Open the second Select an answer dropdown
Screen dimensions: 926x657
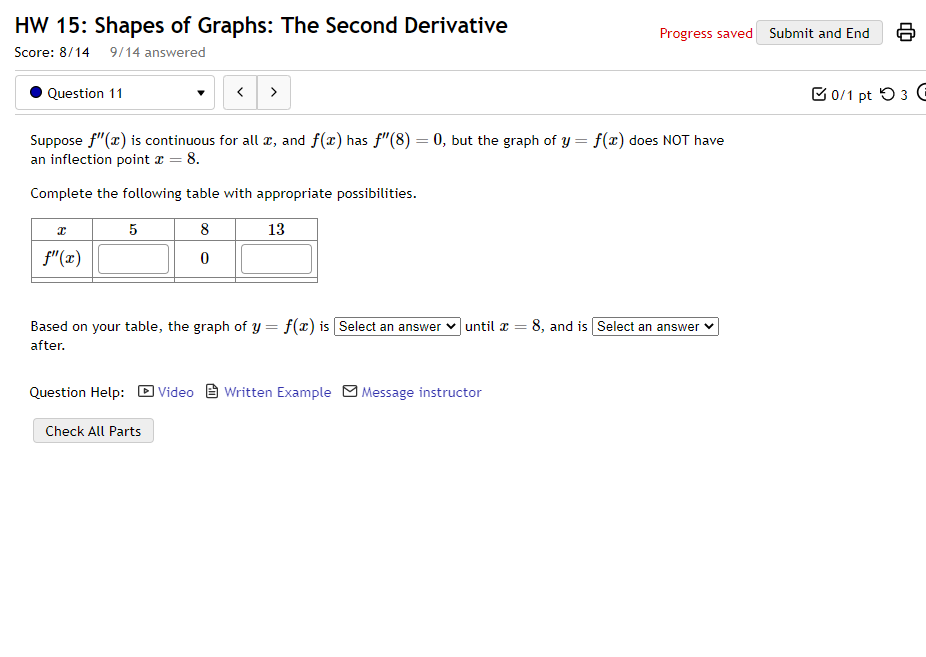click(x=655, y=326)
